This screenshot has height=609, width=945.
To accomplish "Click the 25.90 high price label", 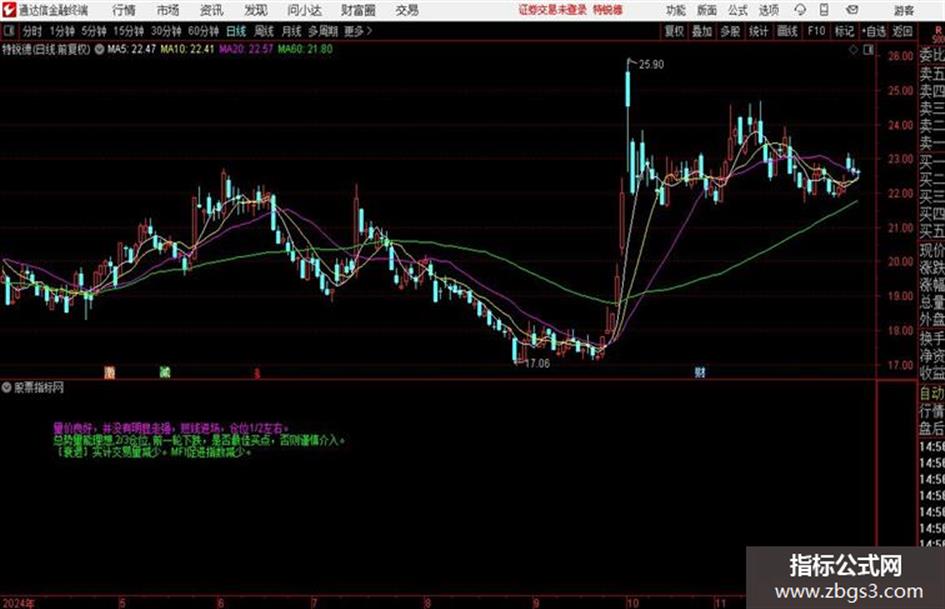I will [x=651, y=65].
